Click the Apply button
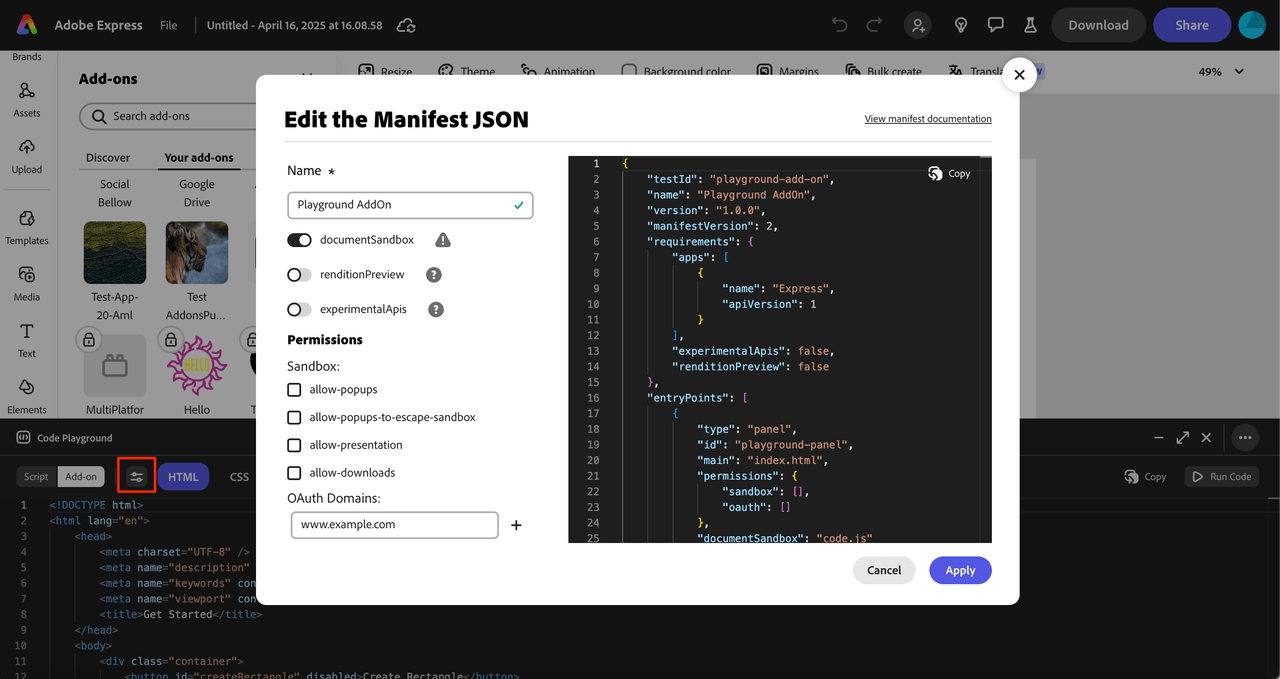Viewport: 1280px width, 679px height. pyautogui.click(x=960, y=570)
